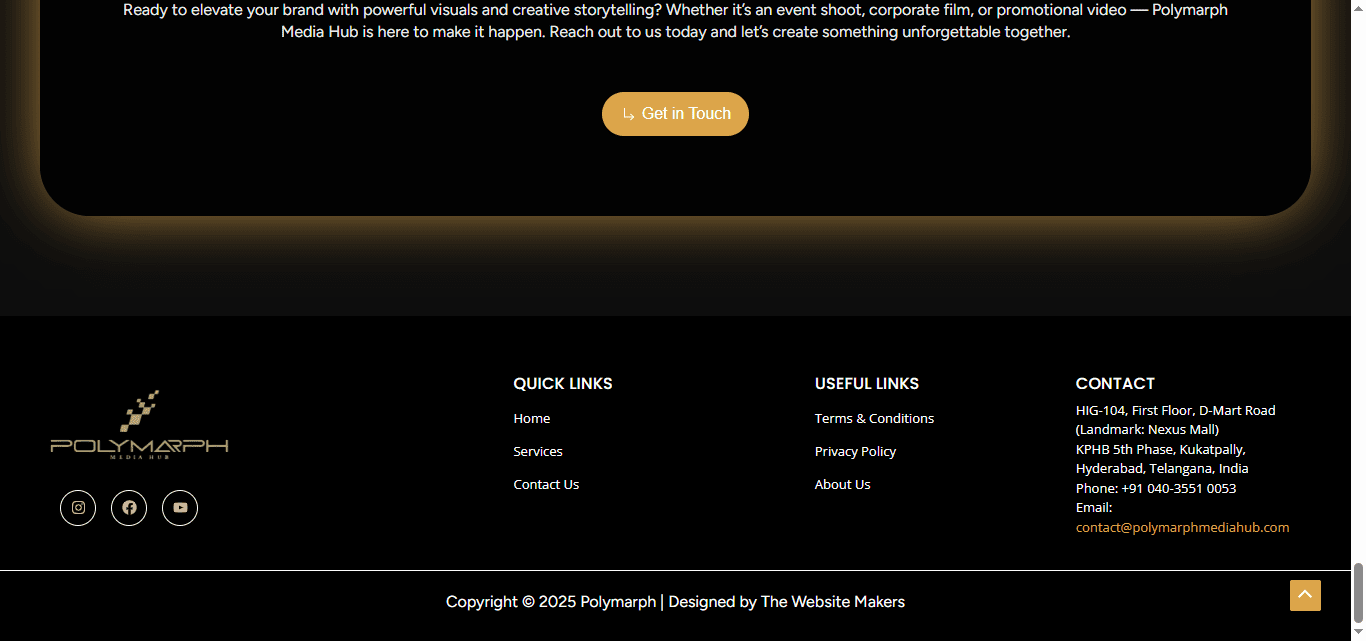
Task: Visit the YouTube channel icon
Action: 180,508
